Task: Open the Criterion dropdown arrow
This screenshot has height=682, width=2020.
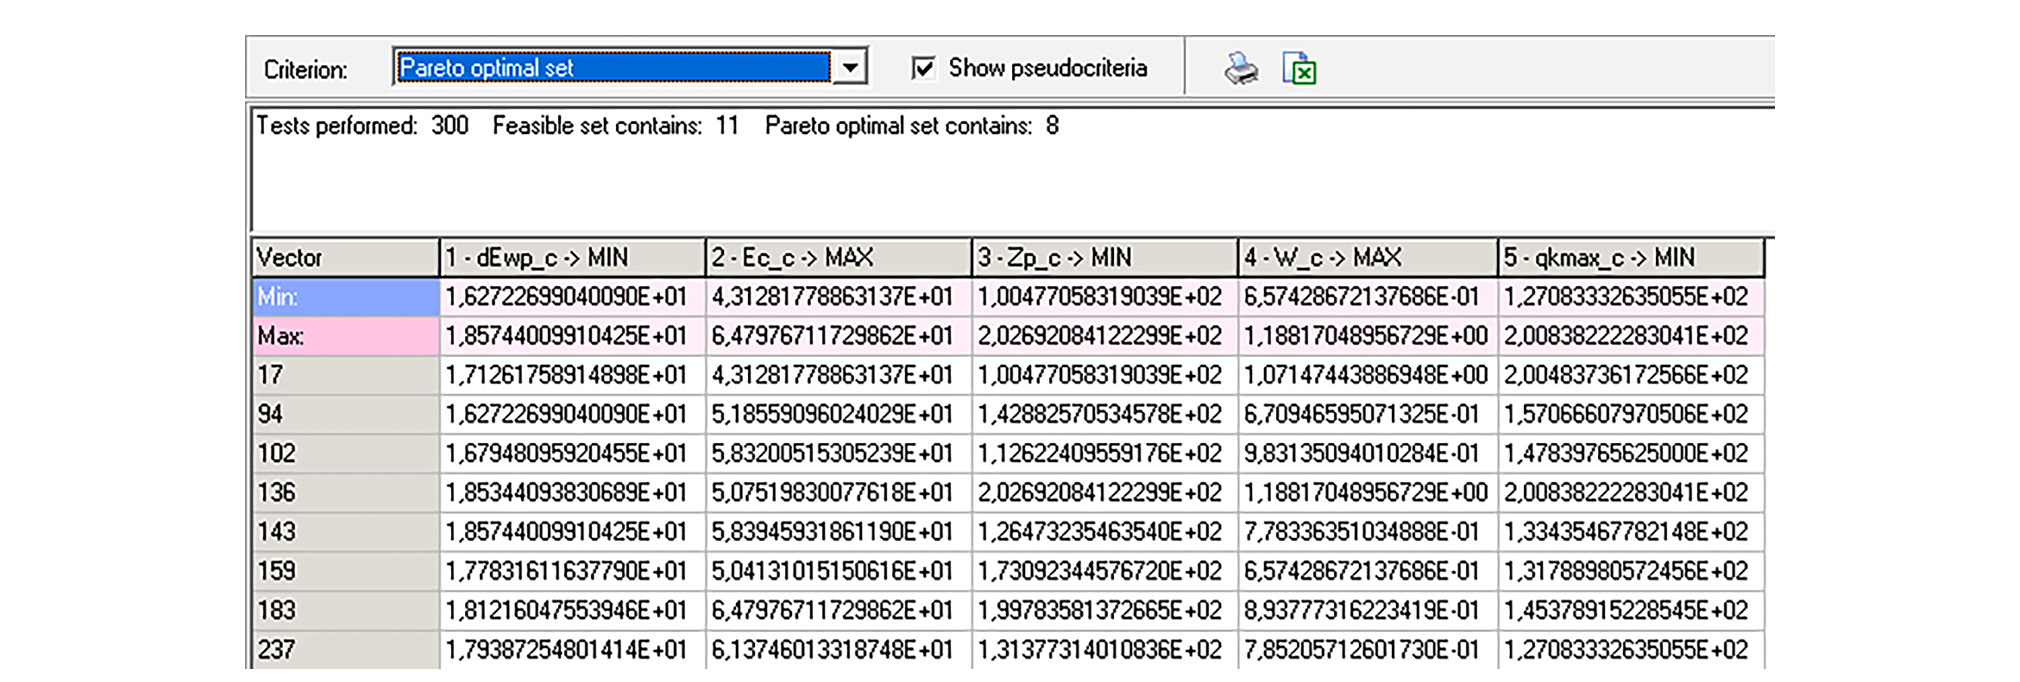Action: (x=850, y=68)
